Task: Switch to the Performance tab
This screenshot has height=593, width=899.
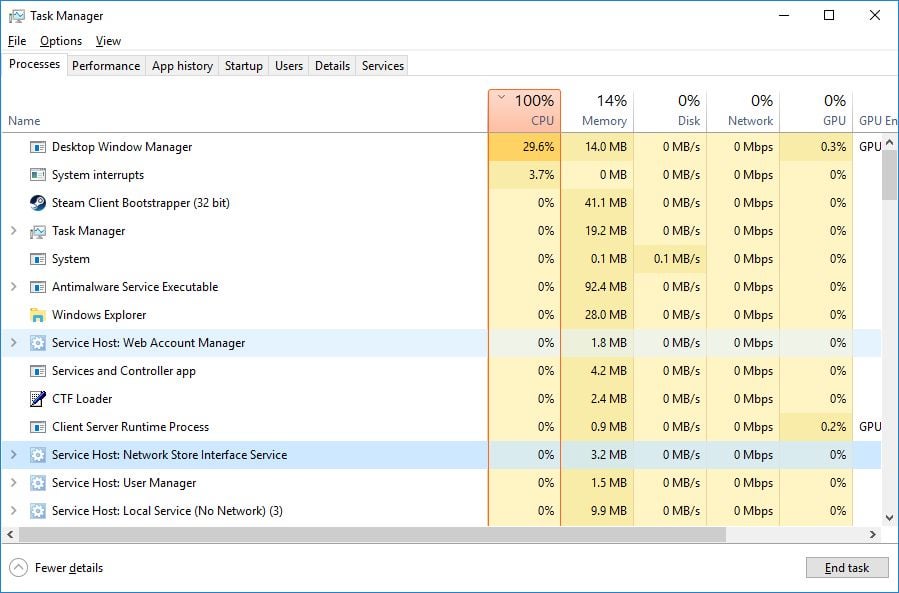Action: pyautogui.click(x=106, y=66)
